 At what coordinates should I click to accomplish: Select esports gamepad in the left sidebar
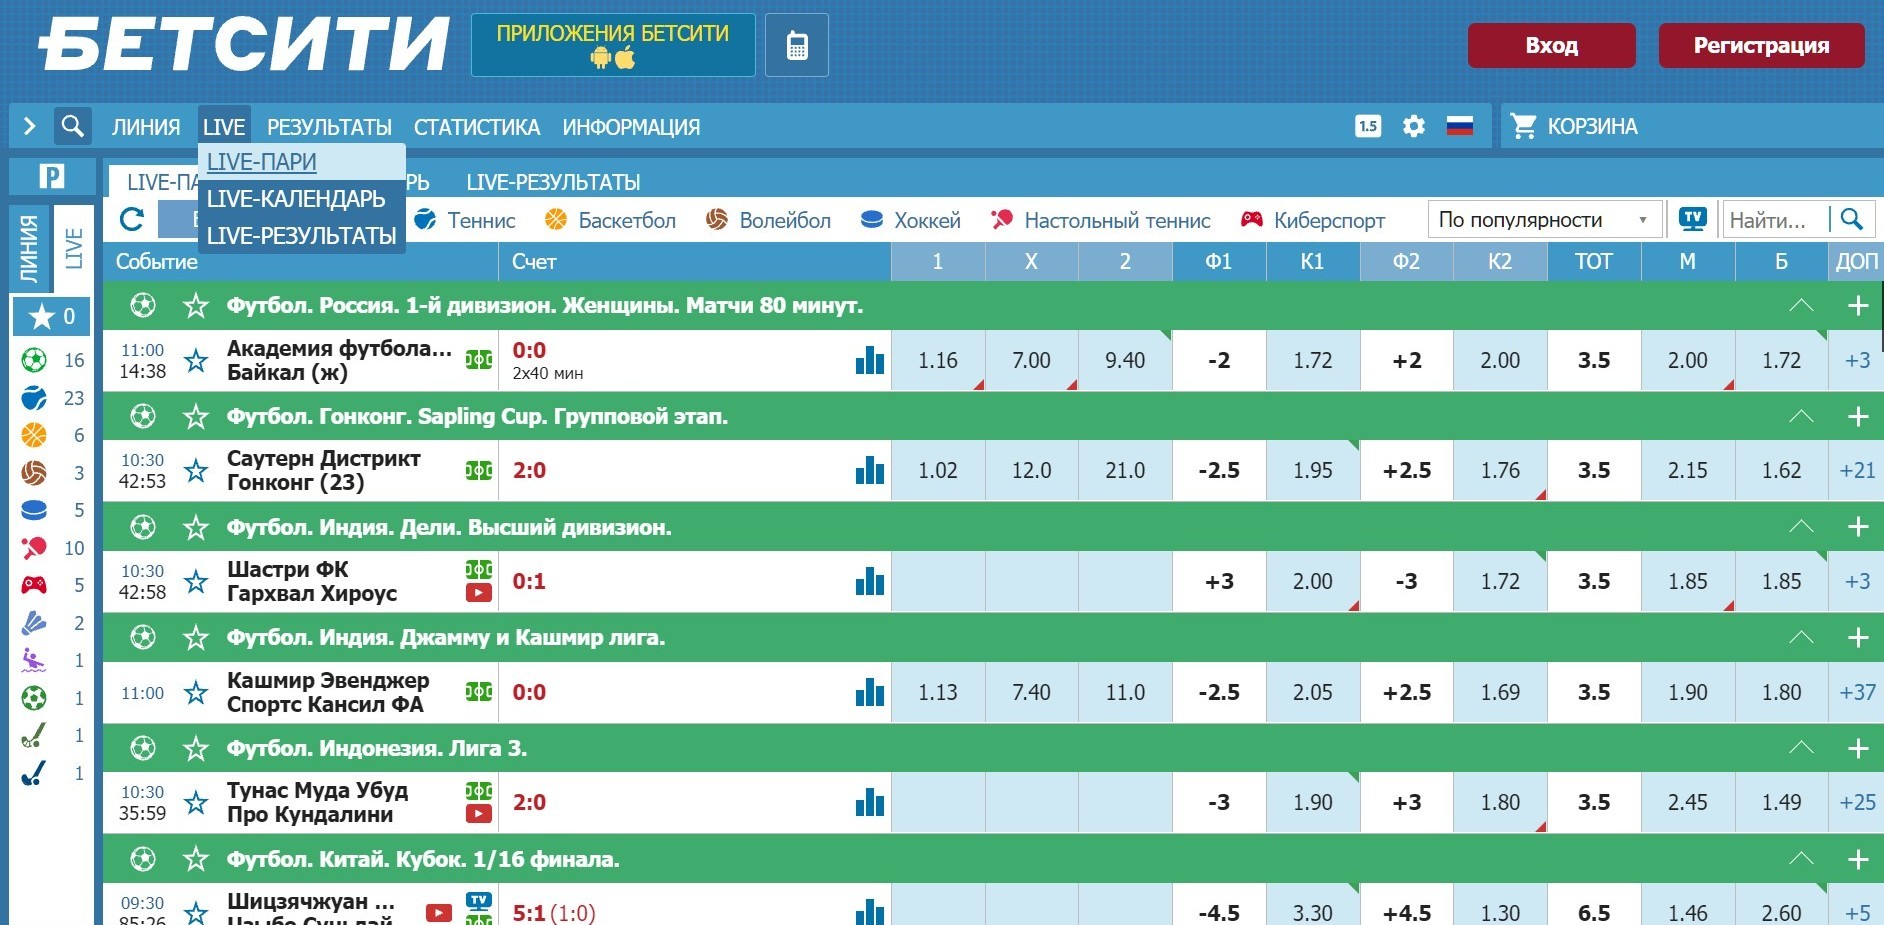34,585
